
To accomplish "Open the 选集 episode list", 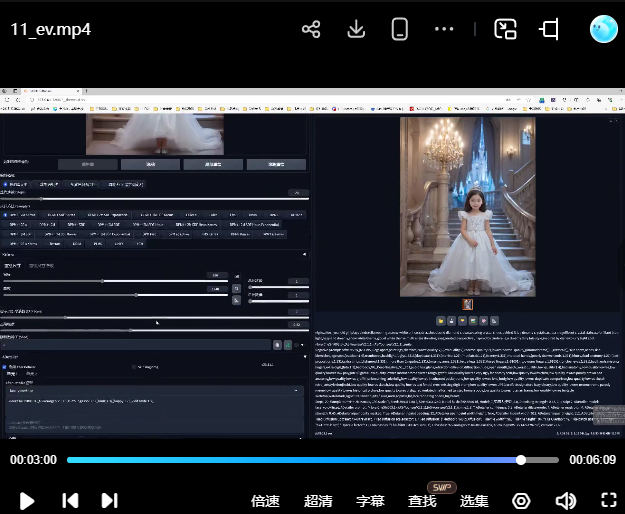I will click(x=474, y=501).
